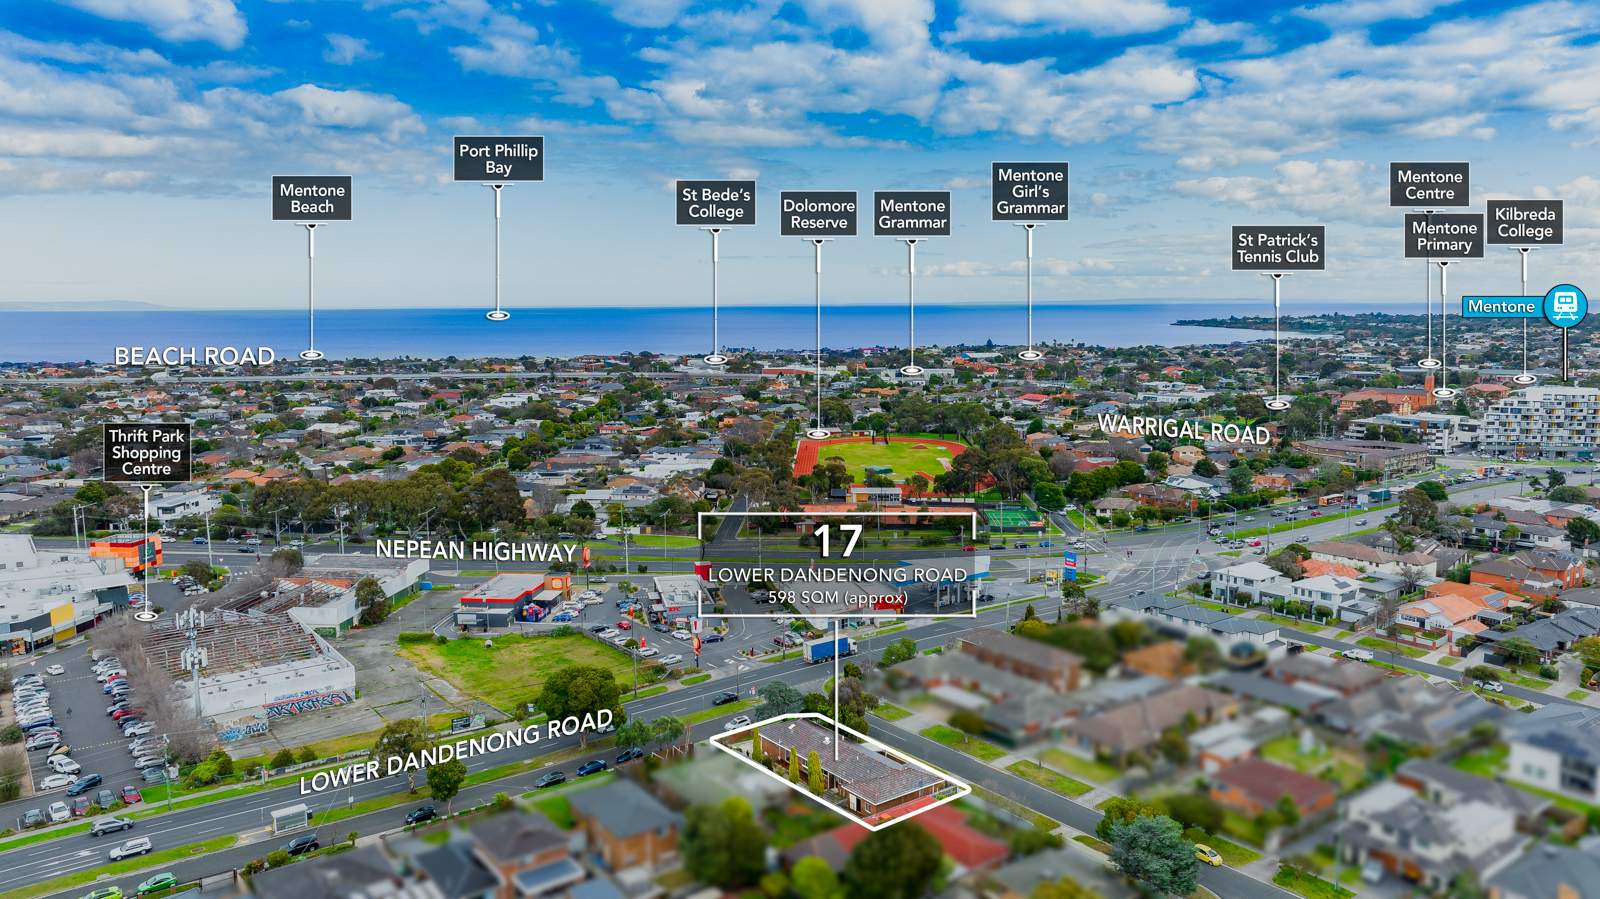Select the Mentone Beach label
1600x899 pixels.
tap(312, 198)
